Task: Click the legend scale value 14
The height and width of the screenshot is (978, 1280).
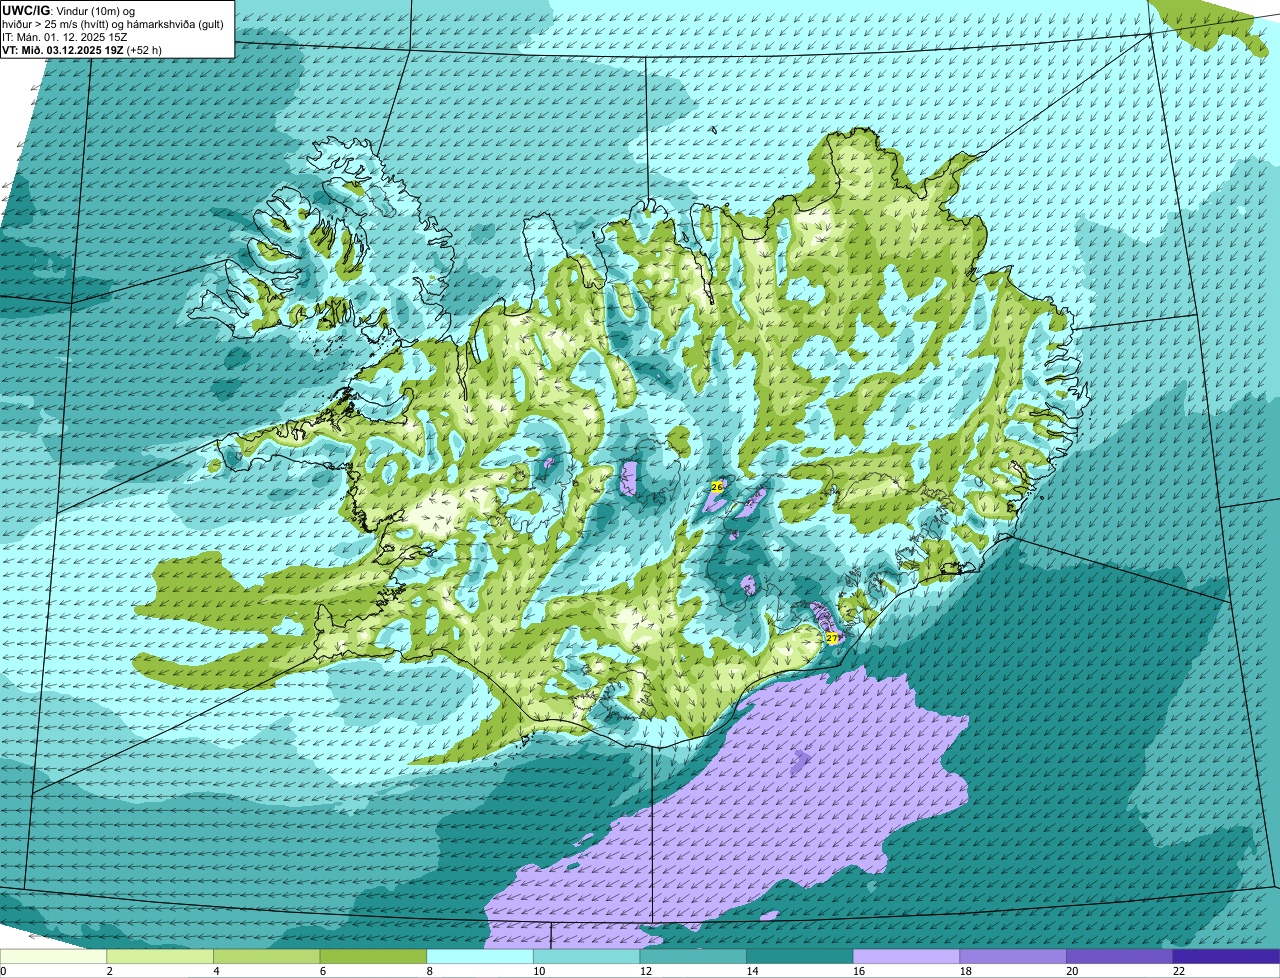Action: click(x=752, y=971)
